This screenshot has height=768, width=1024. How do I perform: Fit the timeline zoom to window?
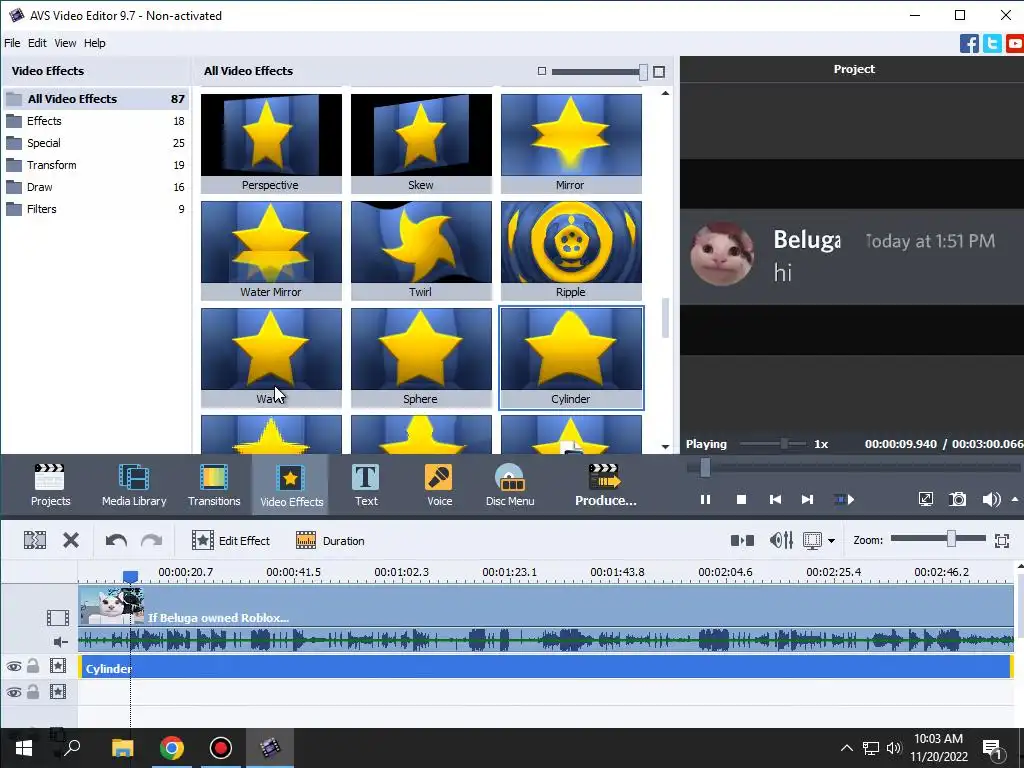[1002, 540]
